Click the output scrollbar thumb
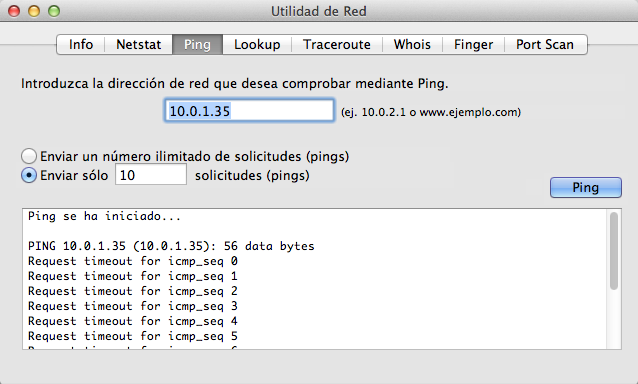638x384 pixels. tap(614, 251)
